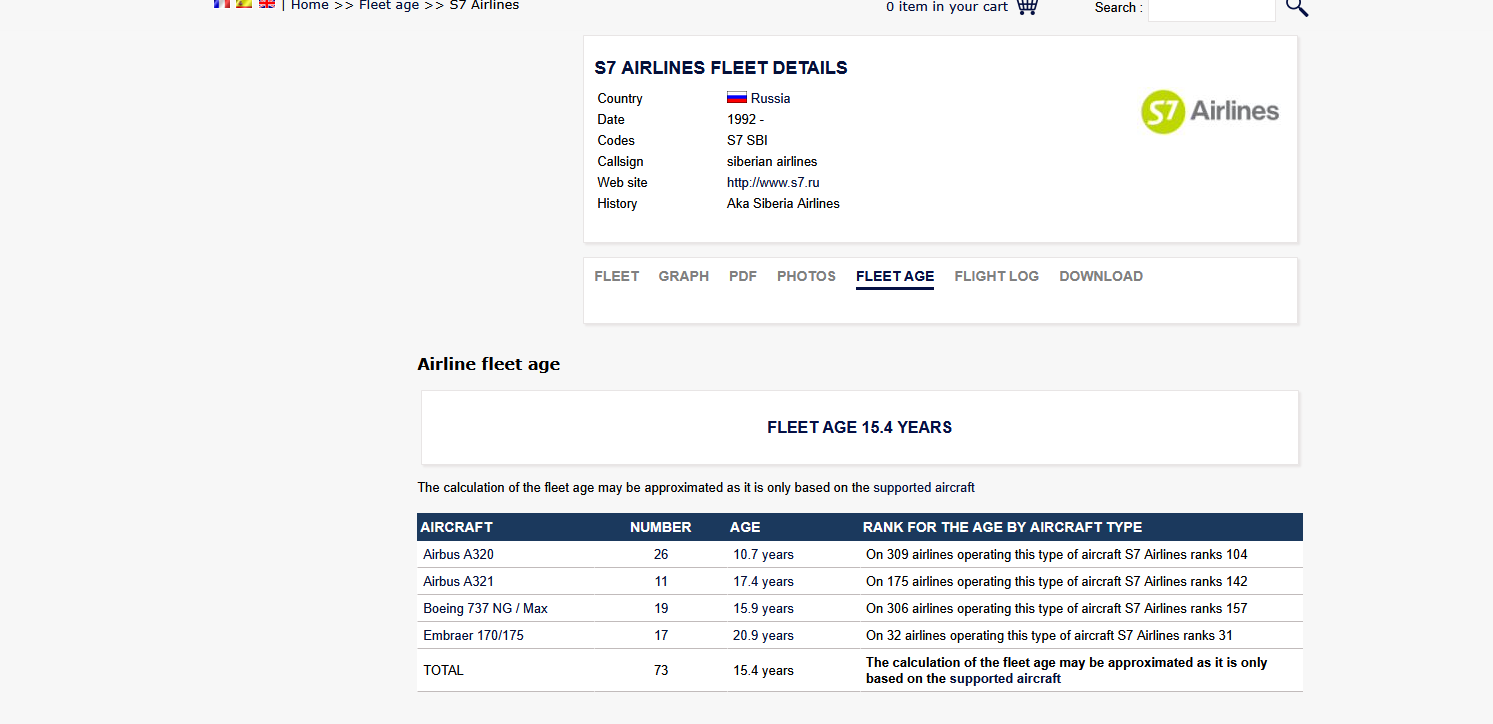Open the shopping cart icon
The height and width of the screenshot is (724, 1493).
[x=1027, y=6]
